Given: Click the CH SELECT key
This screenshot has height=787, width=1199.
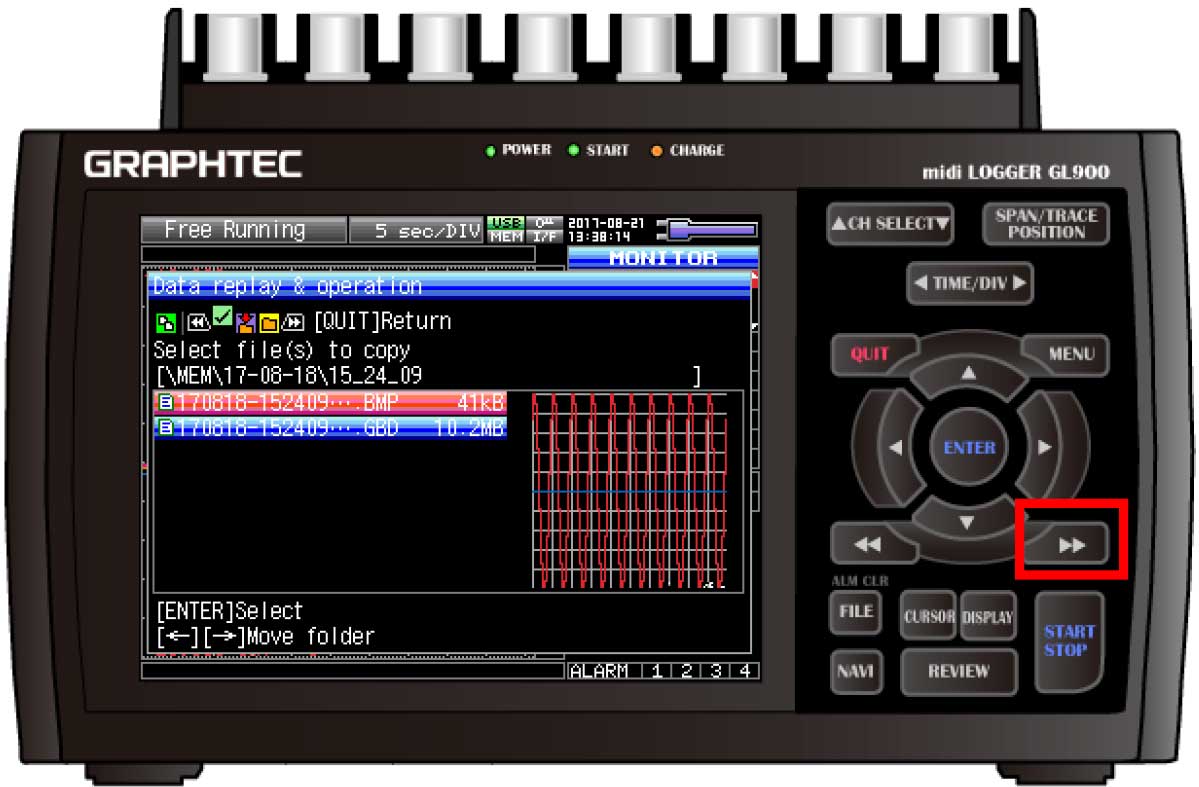Looking at the screenshot, I should [x=890, y=223].
